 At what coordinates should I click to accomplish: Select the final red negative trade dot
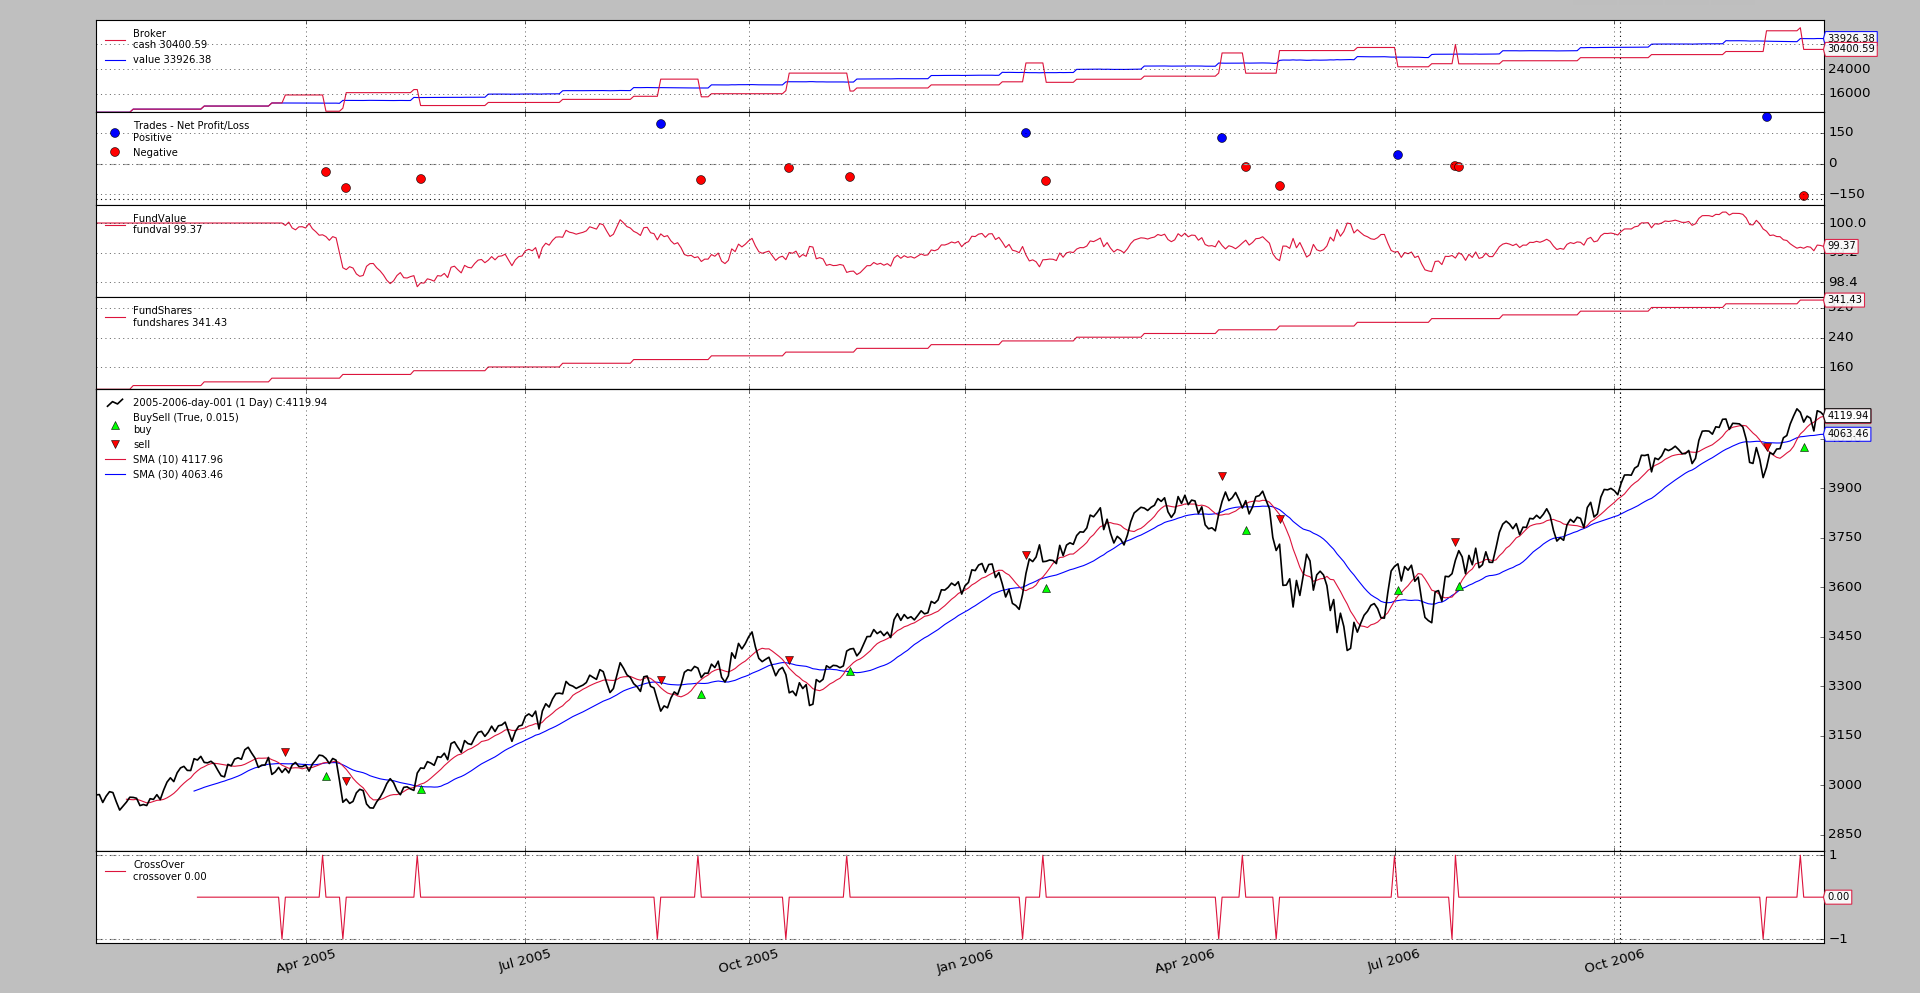1804,196
